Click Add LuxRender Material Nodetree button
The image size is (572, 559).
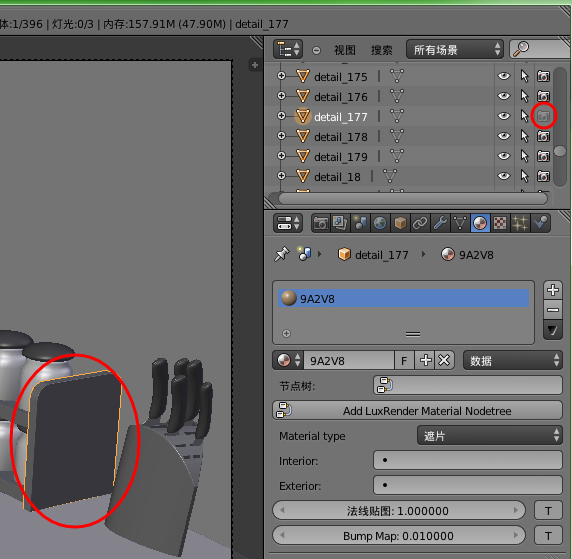418,410
